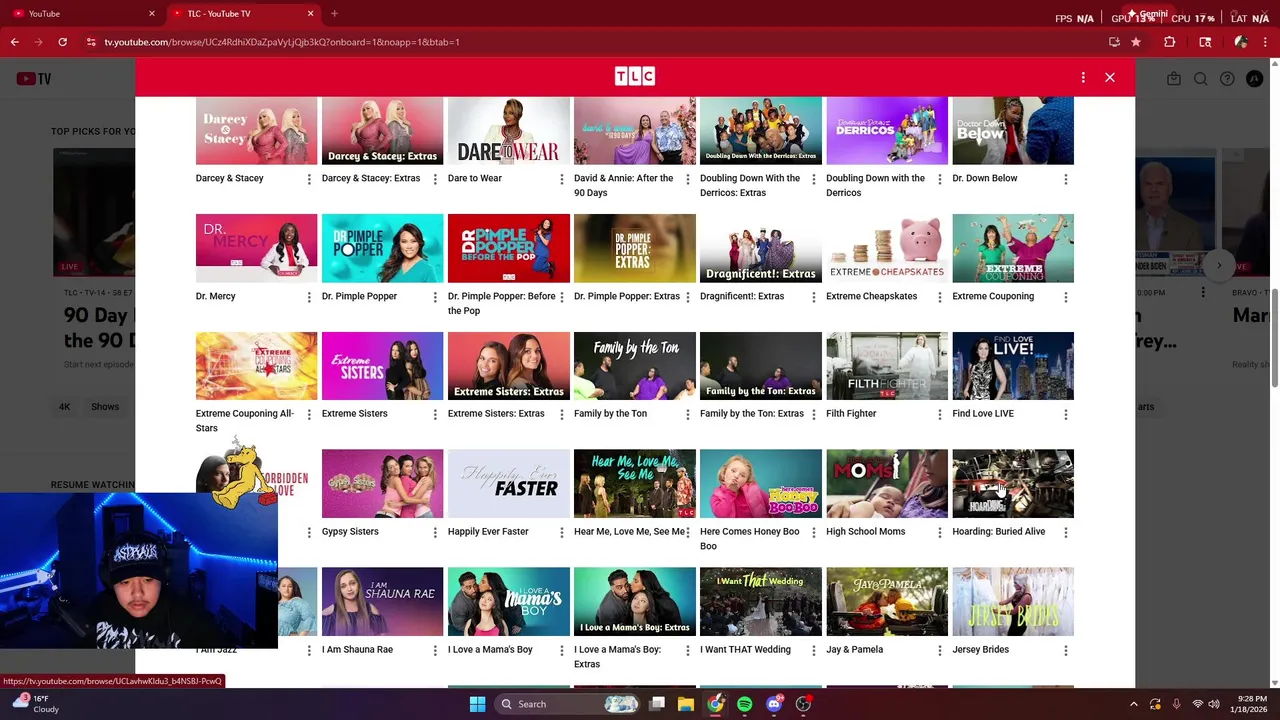The height and width of the screenshot is (720, 1280).
Task: Open Dragnificent!: Extras thumbnail
Action: (760, 248)
